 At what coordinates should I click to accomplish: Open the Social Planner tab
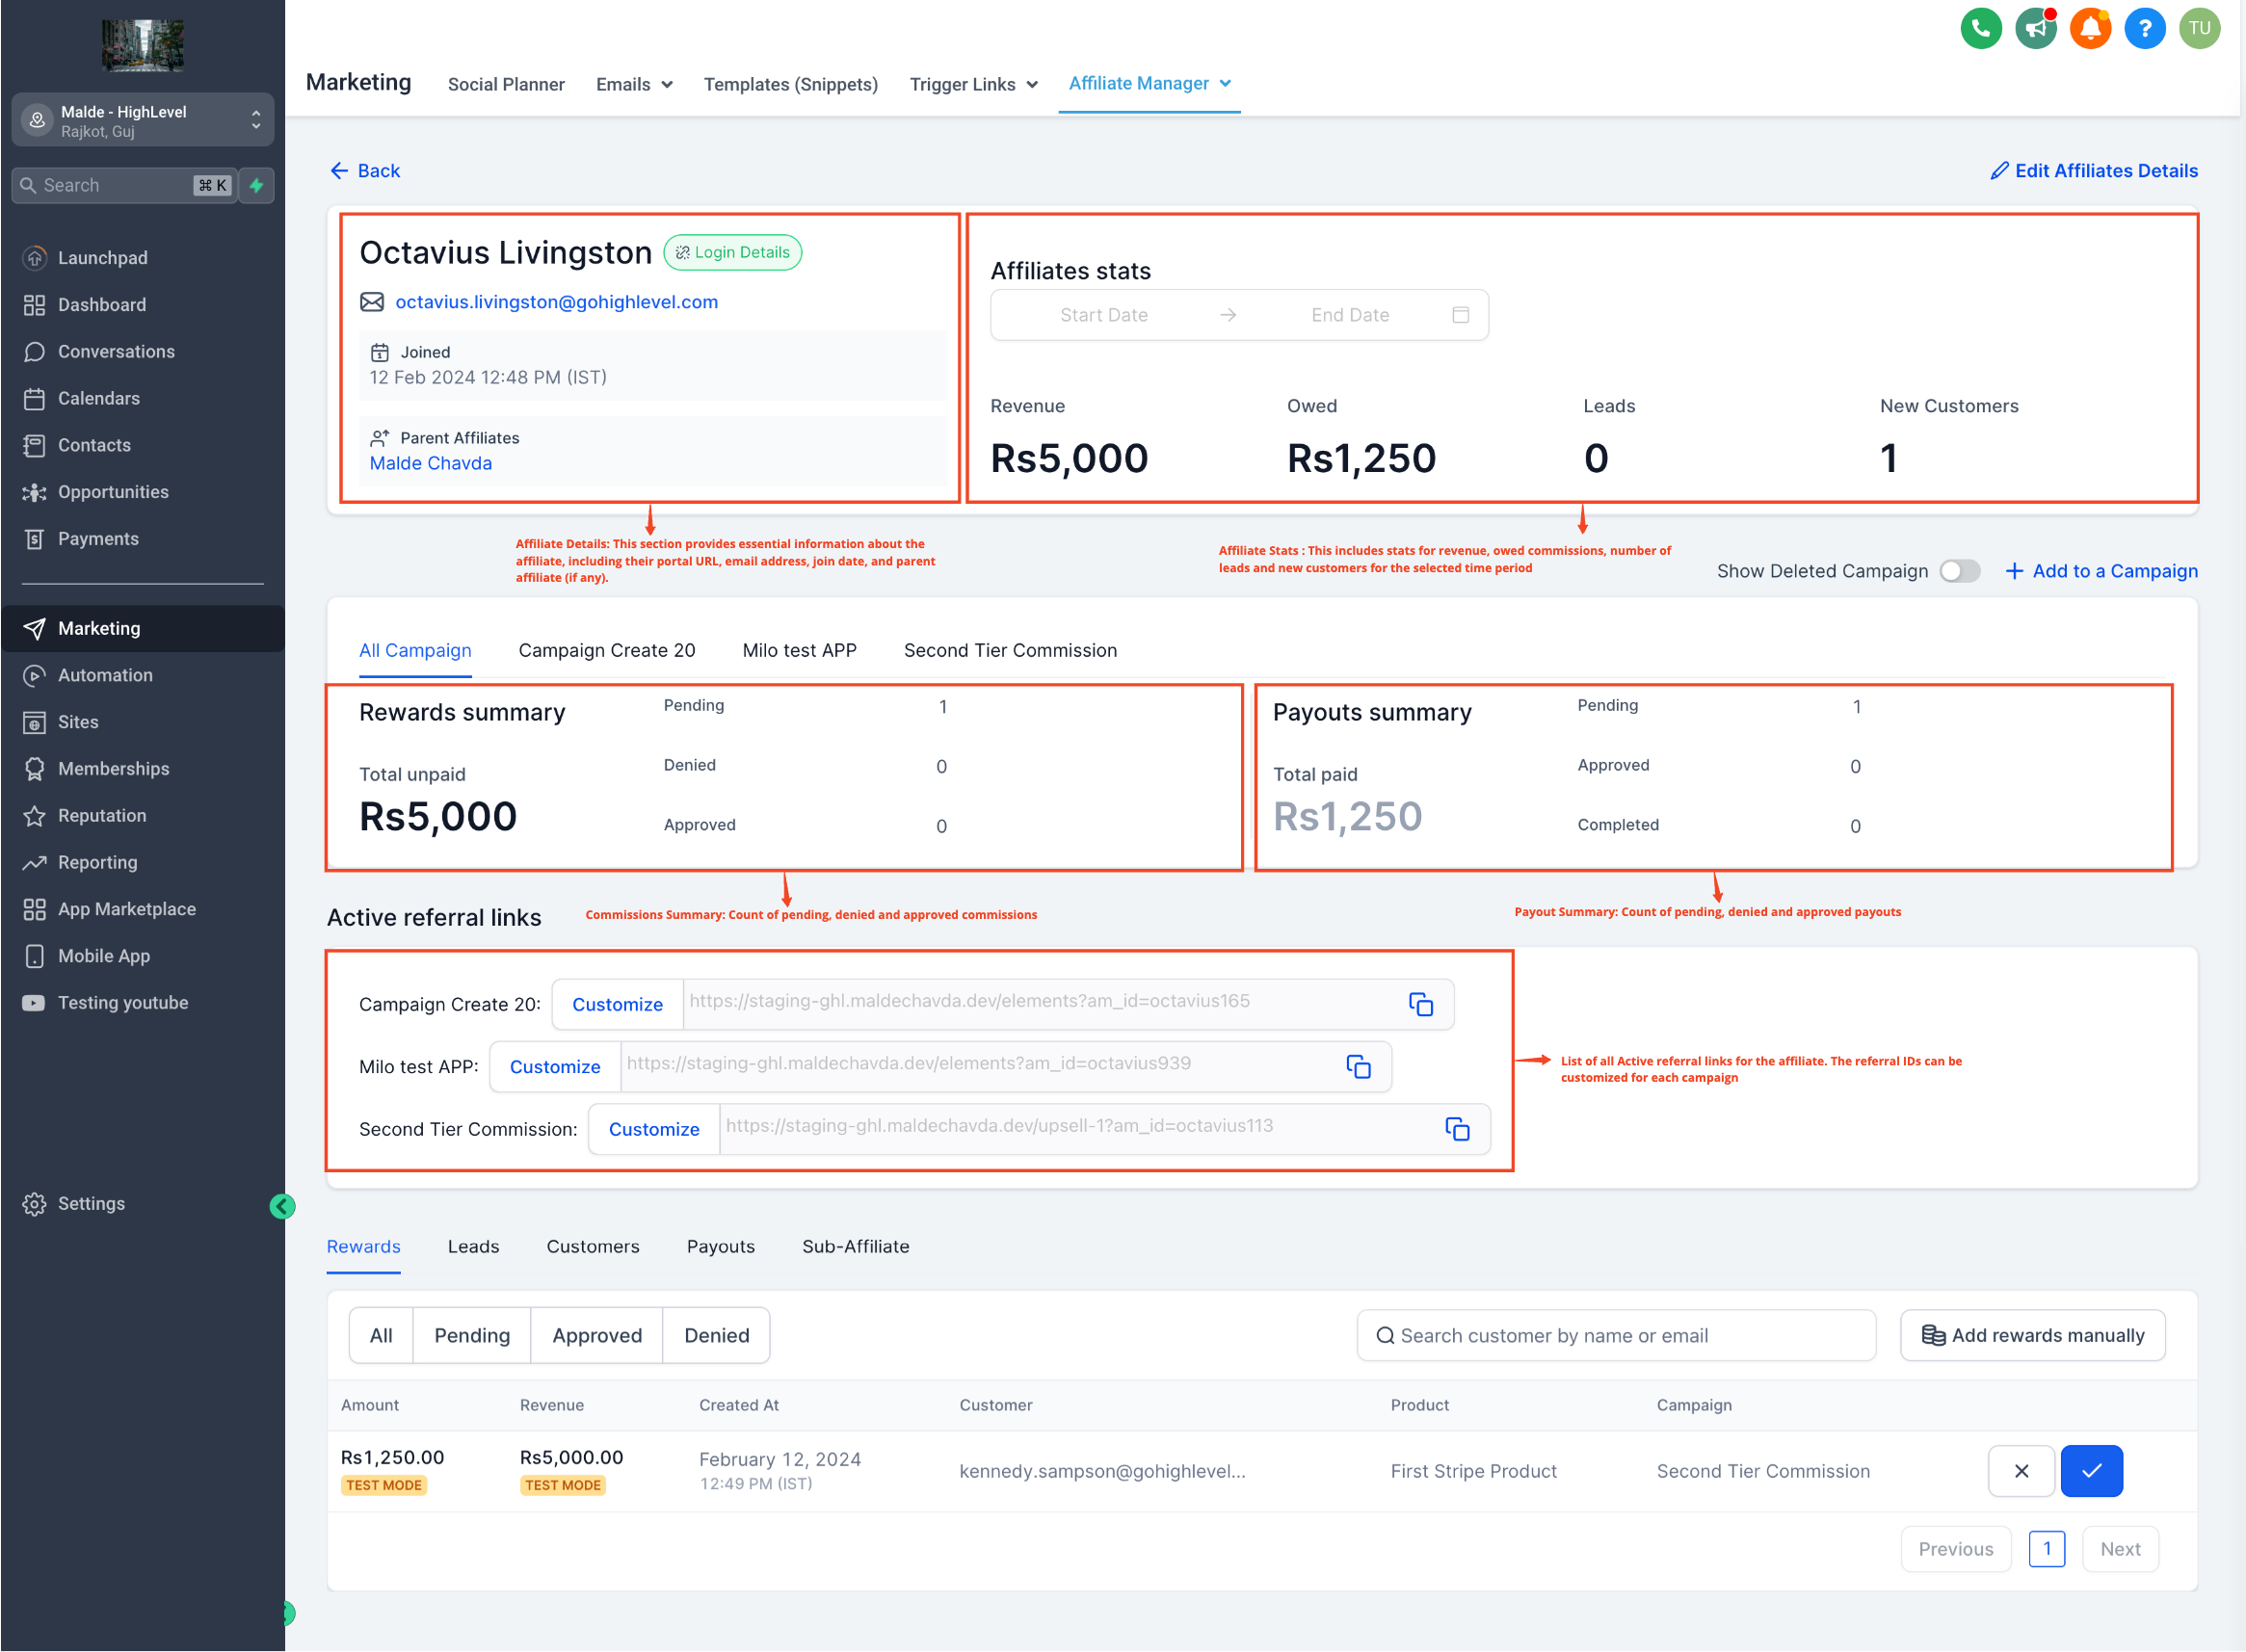(x=506, y=84)
